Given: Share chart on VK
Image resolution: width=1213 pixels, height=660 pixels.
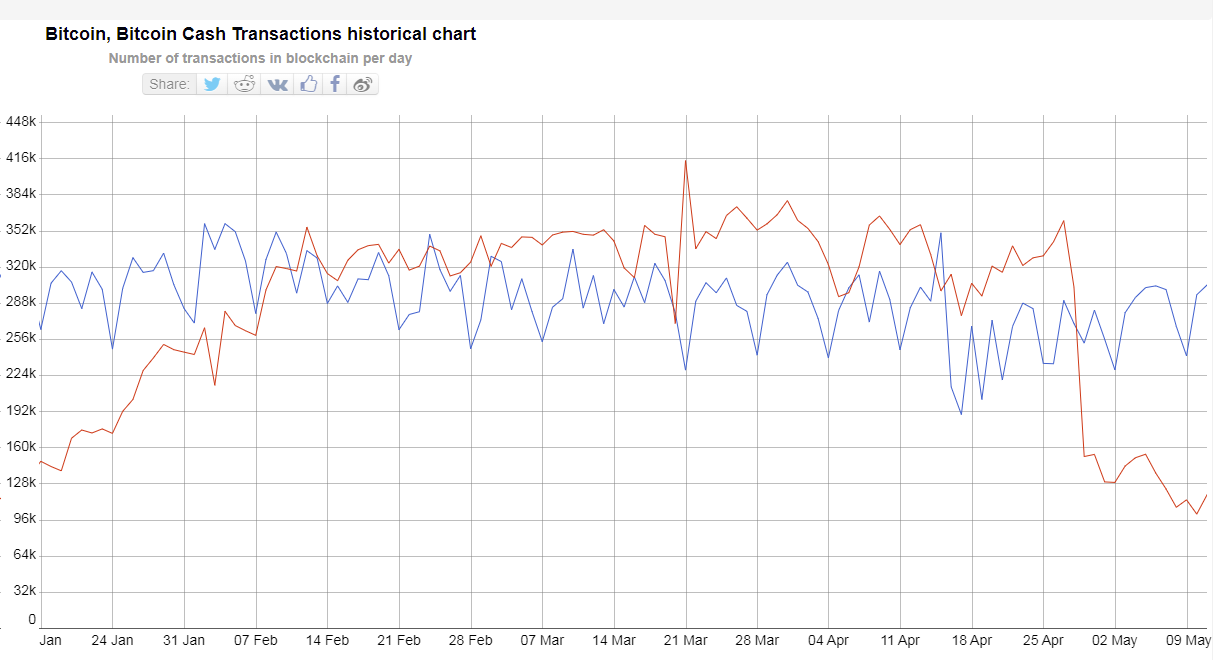Looking at the screenshot, I should 277,84.
